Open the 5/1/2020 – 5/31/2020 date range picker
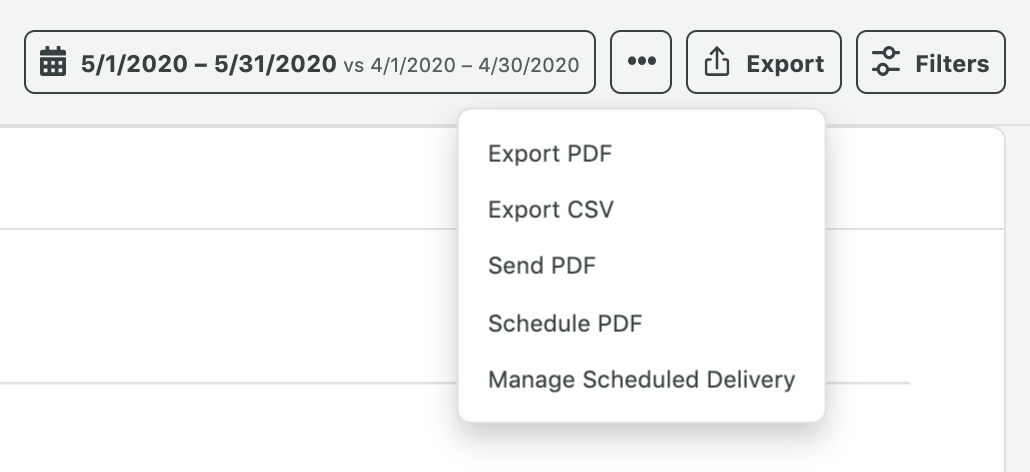Screen dimensions: 1030x472 click(310, 62)
